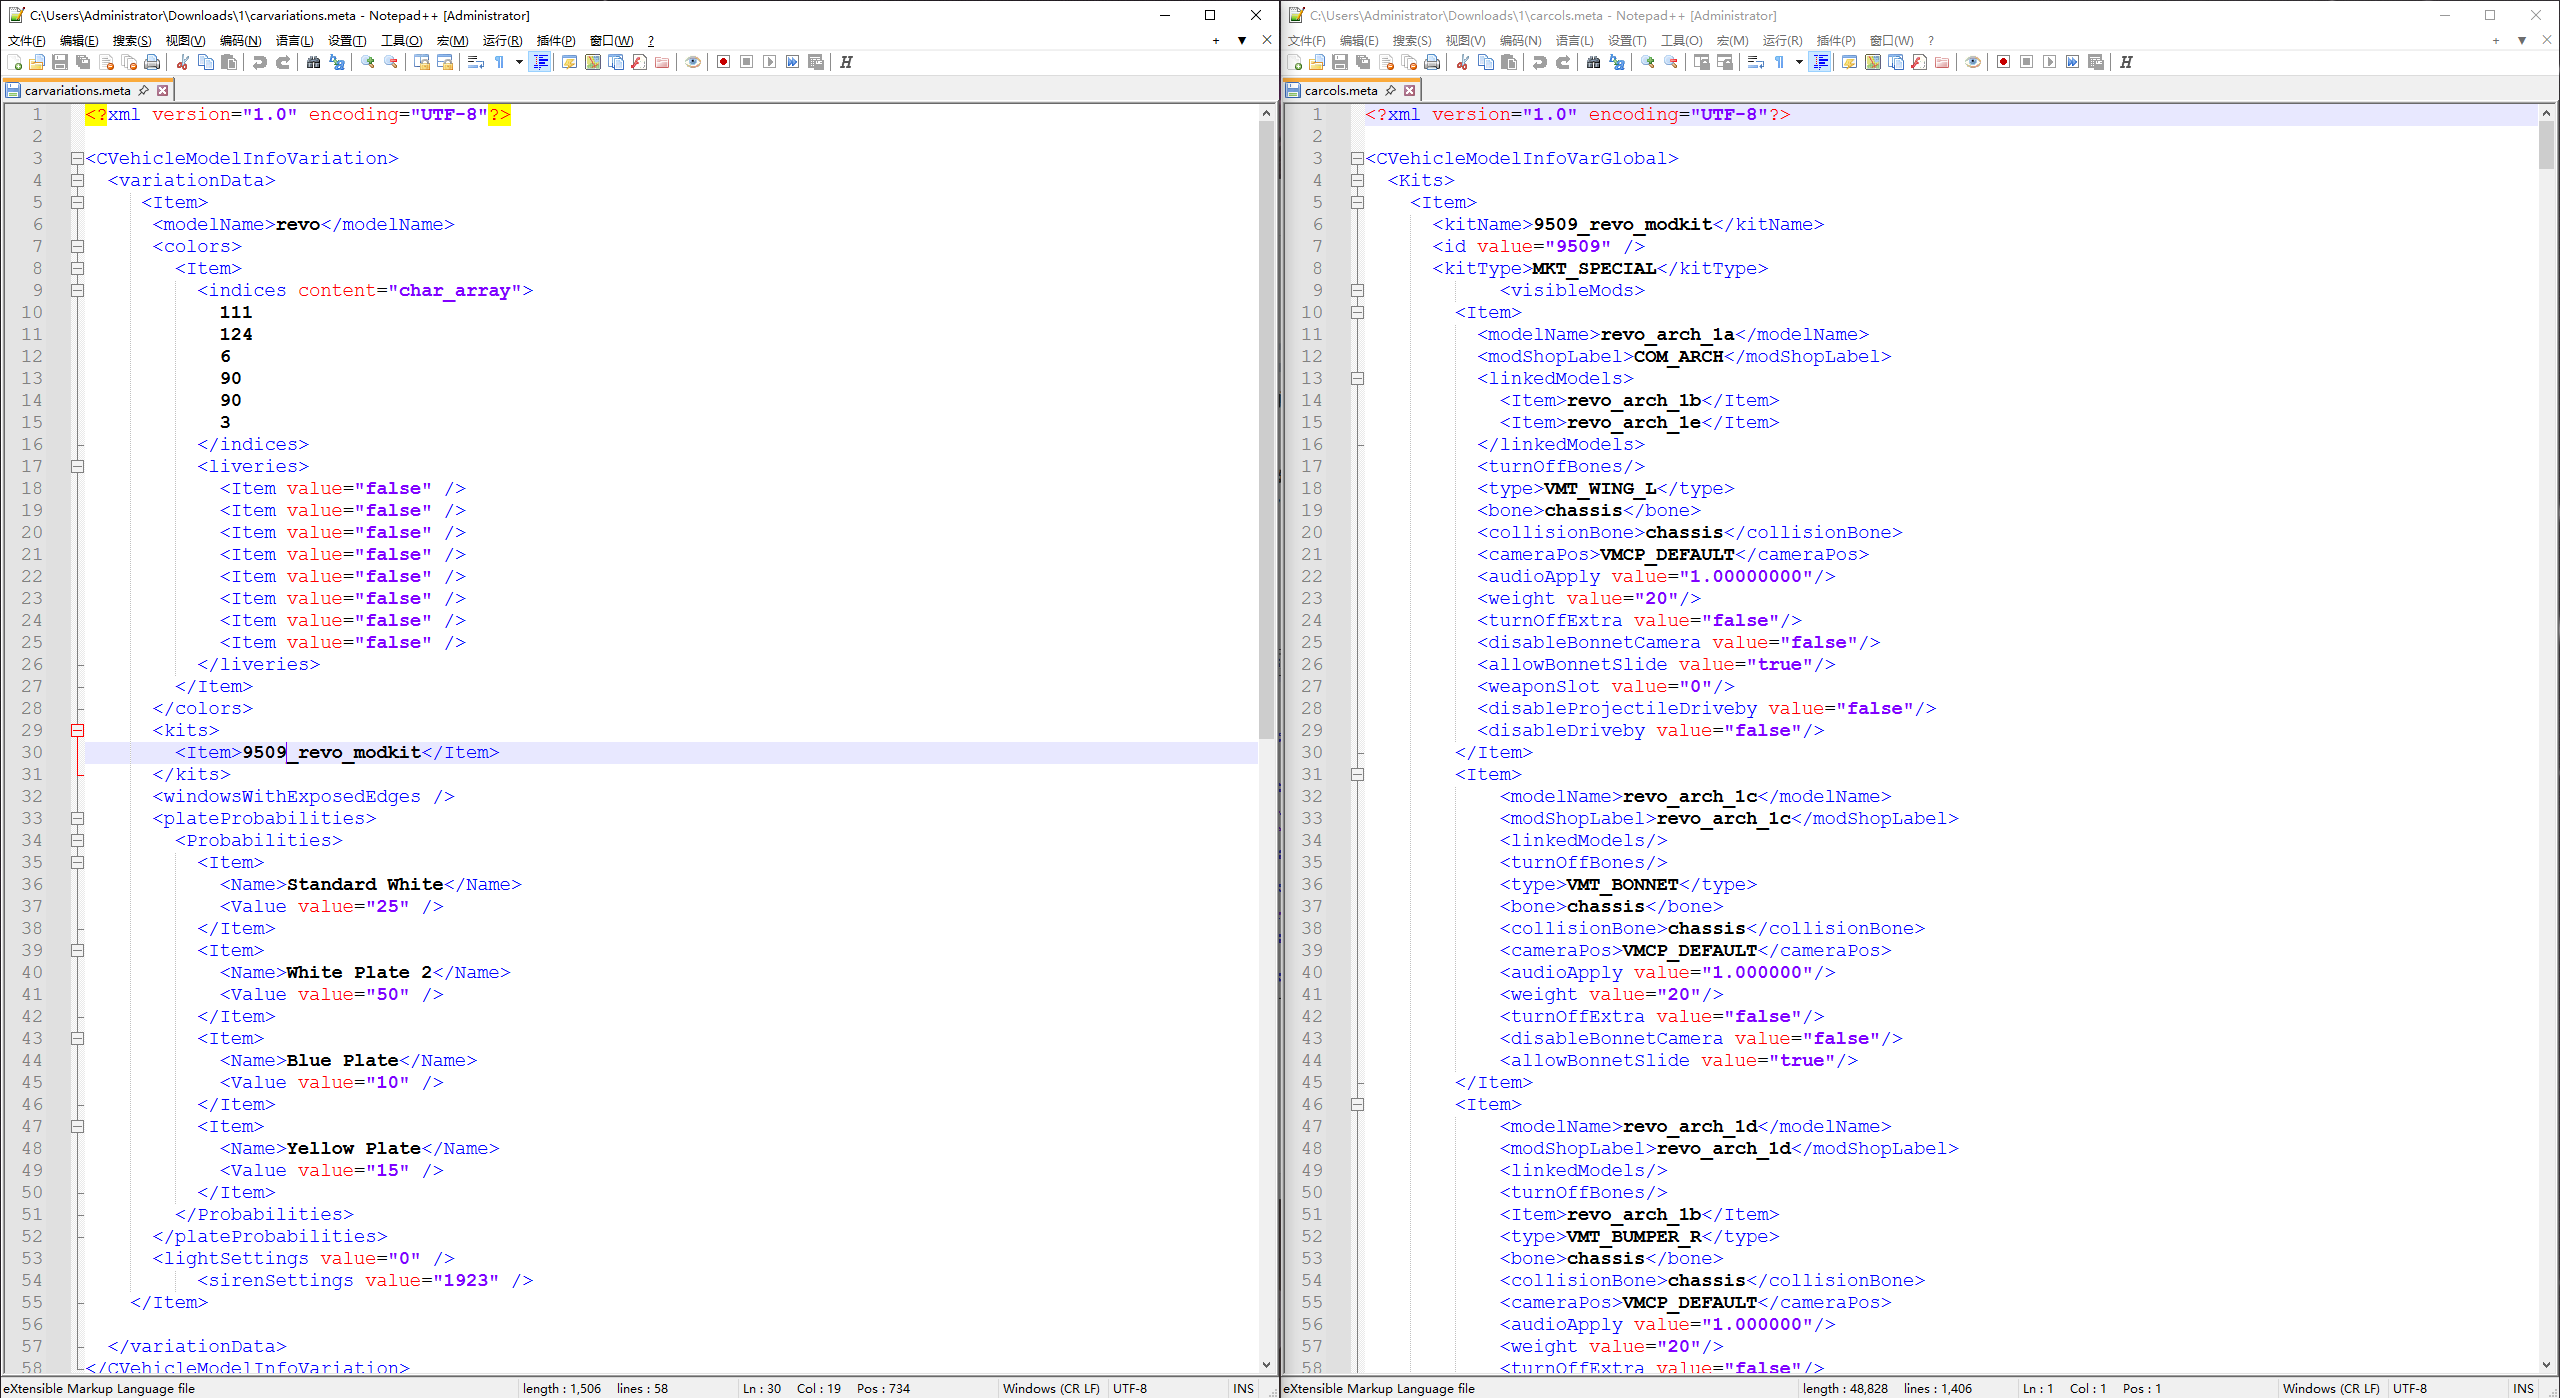The height and width of the screenshot is (1398, 2560).
Task: Print carvariations.meta with the printer icon
Action: [152, 62]
